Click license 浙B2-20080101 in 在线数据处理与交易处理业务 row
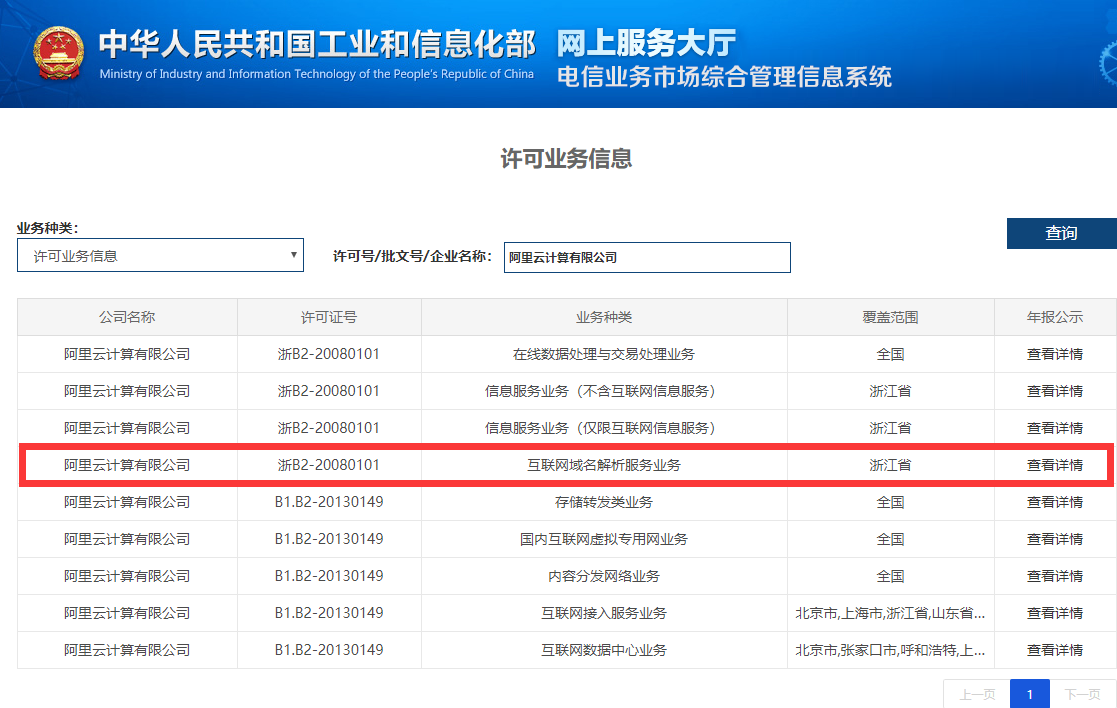The width and height of the screenshot is (1117, 708). click(328, 354)
